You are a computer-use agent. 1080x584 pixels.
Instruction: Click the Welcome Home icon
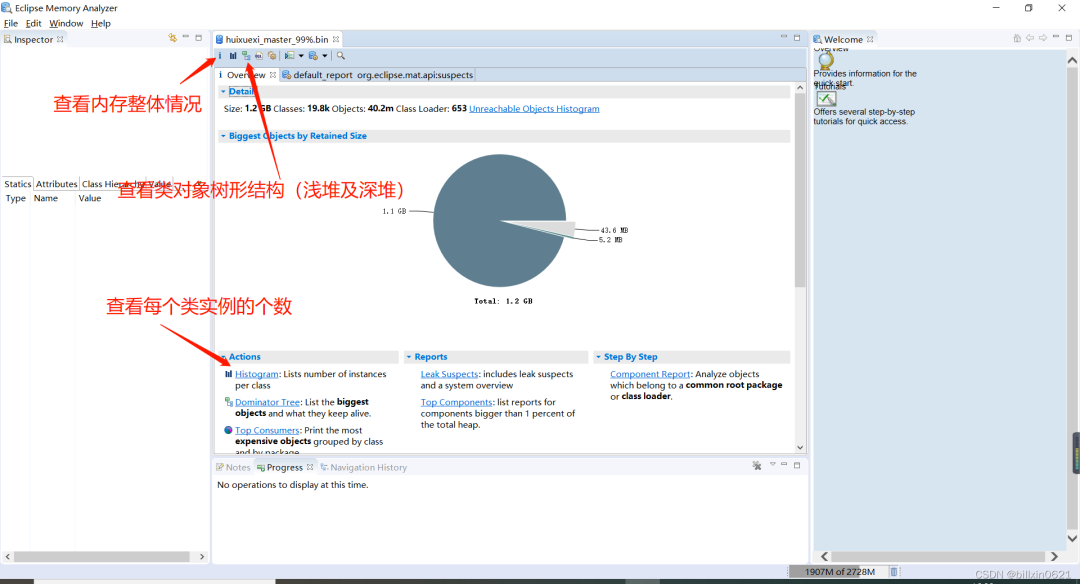tap(1017, 38)
